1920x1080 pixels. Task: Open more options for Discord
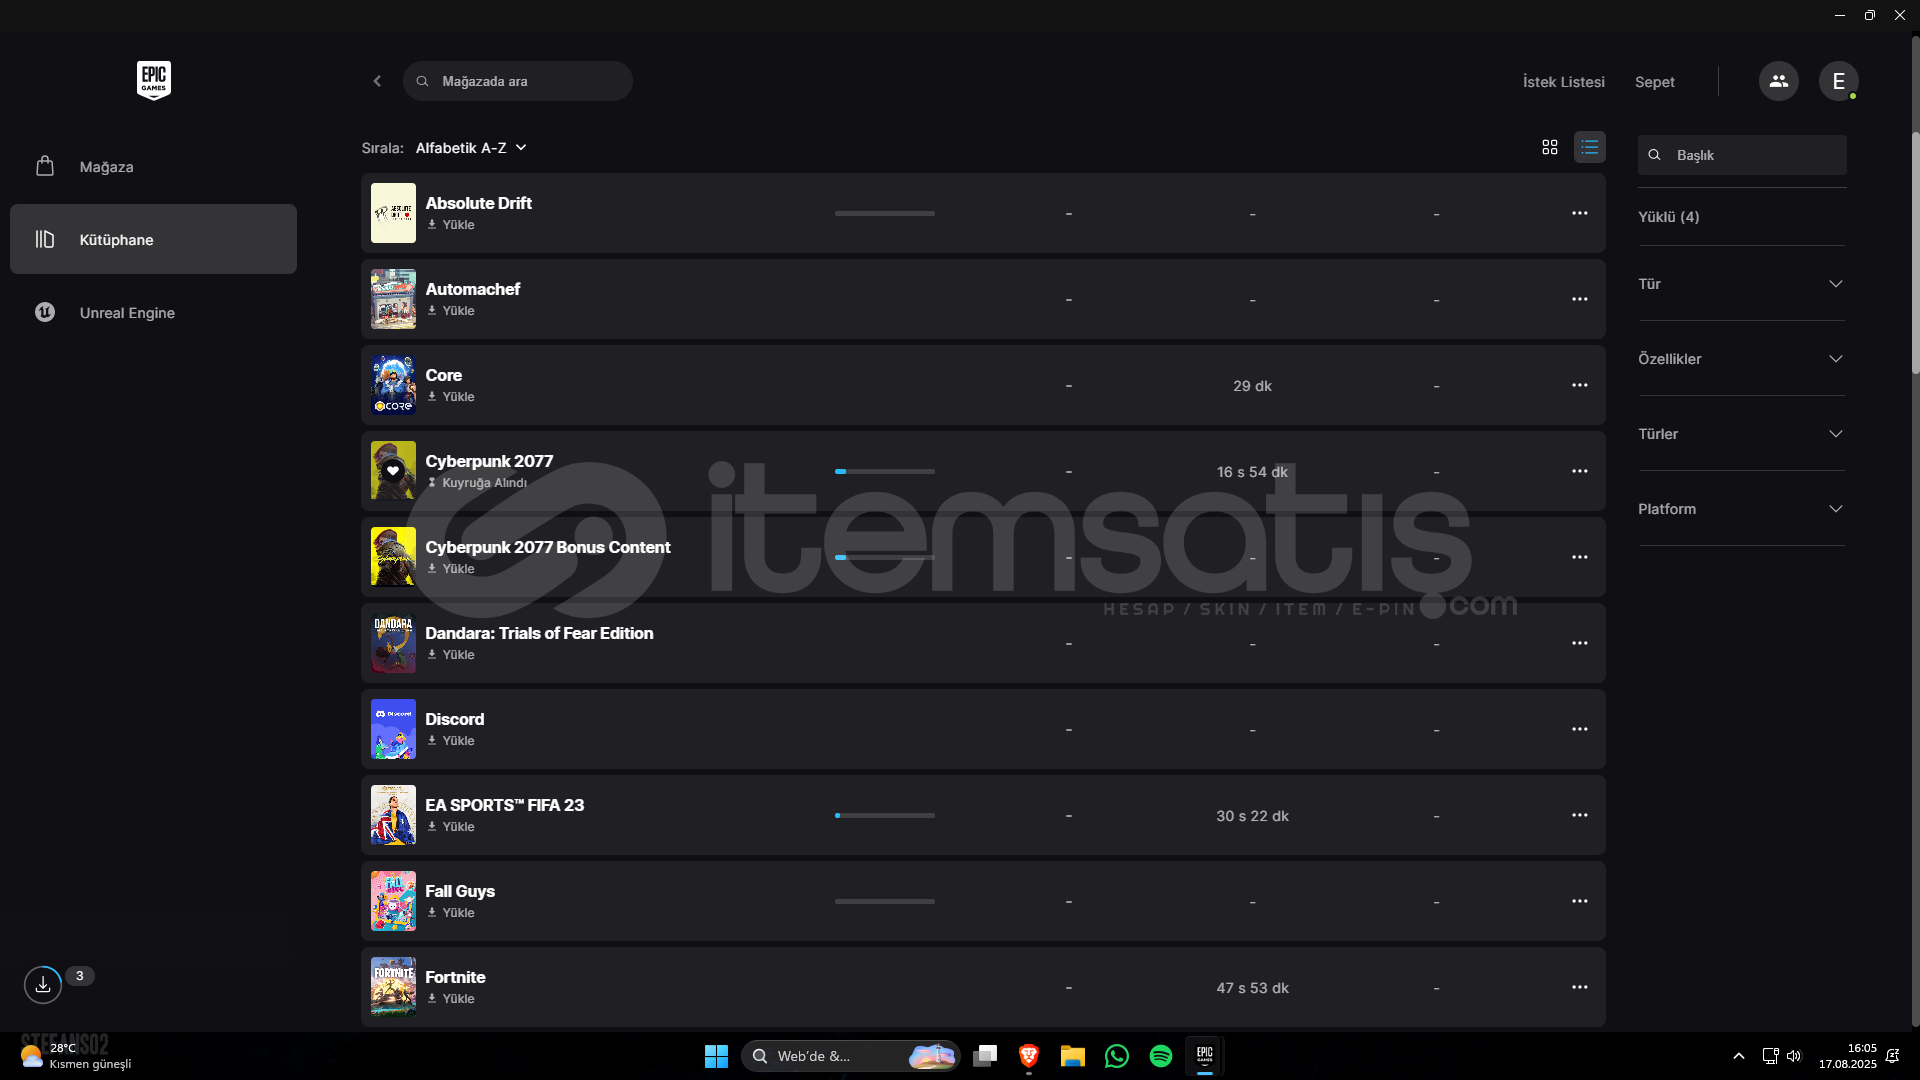coord(1580,729)
